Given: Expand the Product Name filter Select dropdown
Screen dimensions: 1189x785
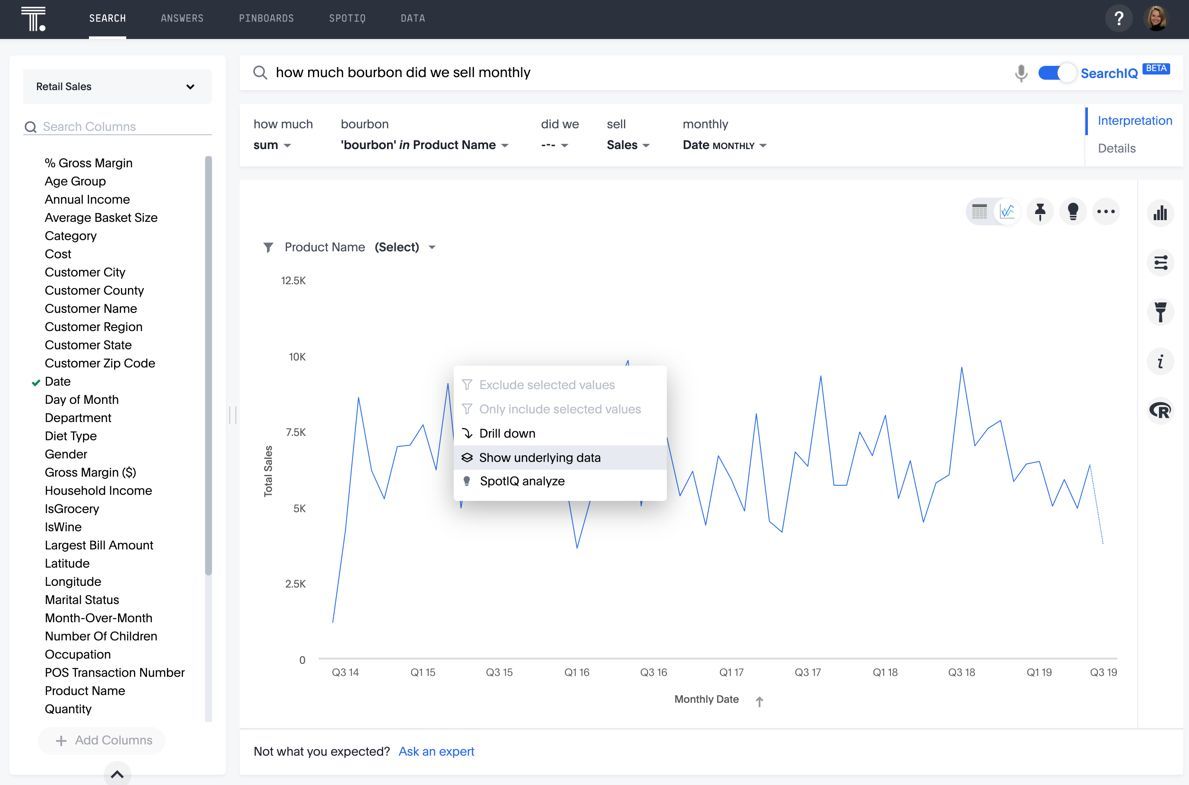Looking at the screenshot, I should coord(405,247).
